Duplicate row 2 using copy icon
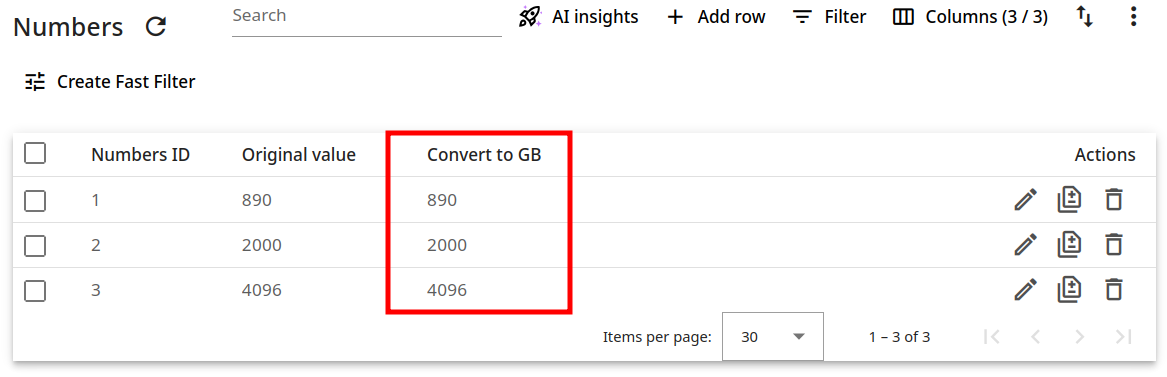 tap(1070, 245)
